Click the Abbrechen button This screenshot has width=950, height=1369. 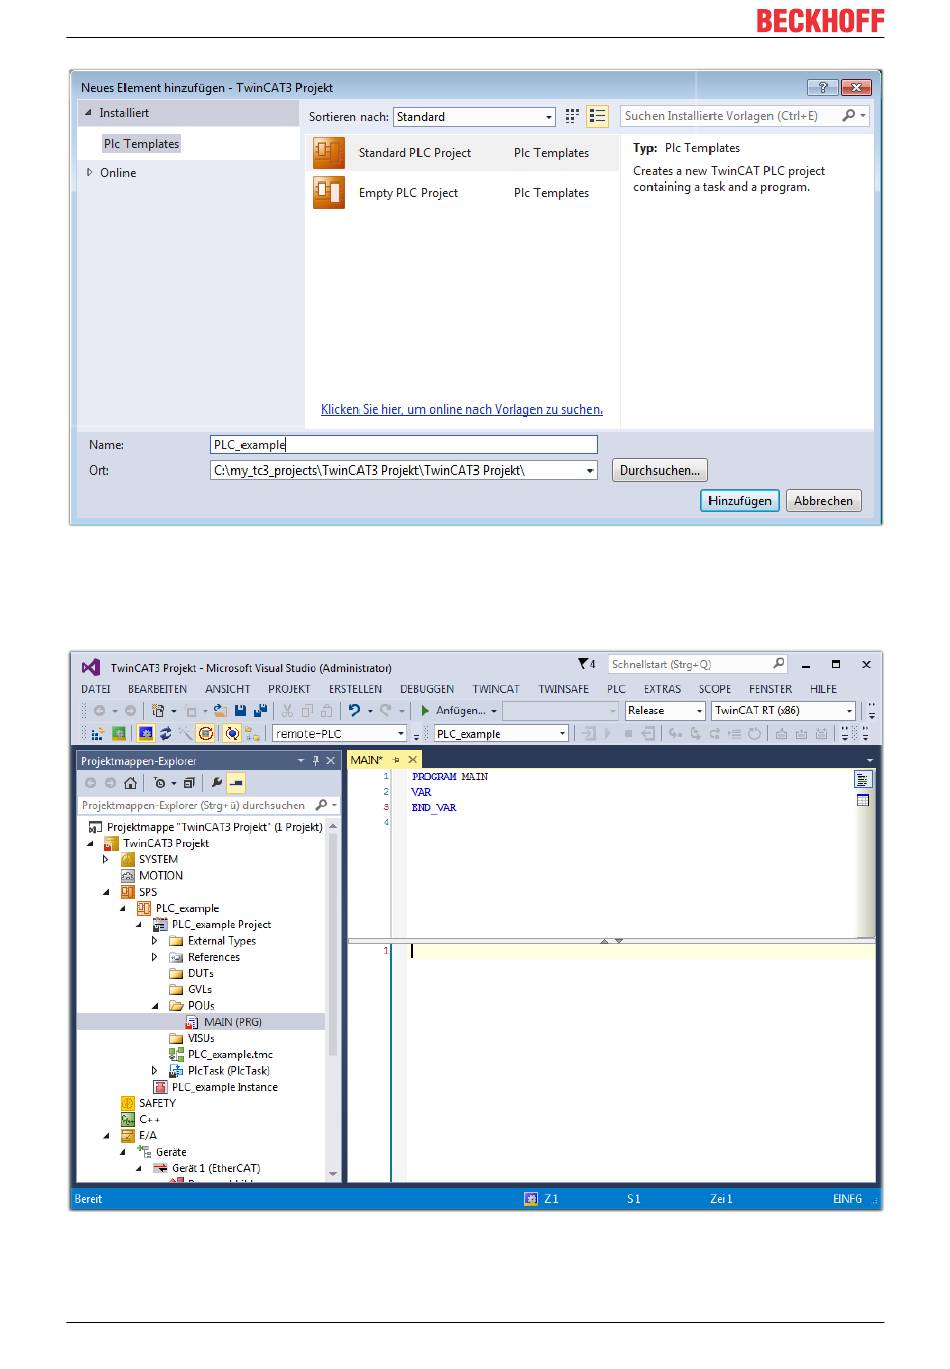tap(824, 501)
